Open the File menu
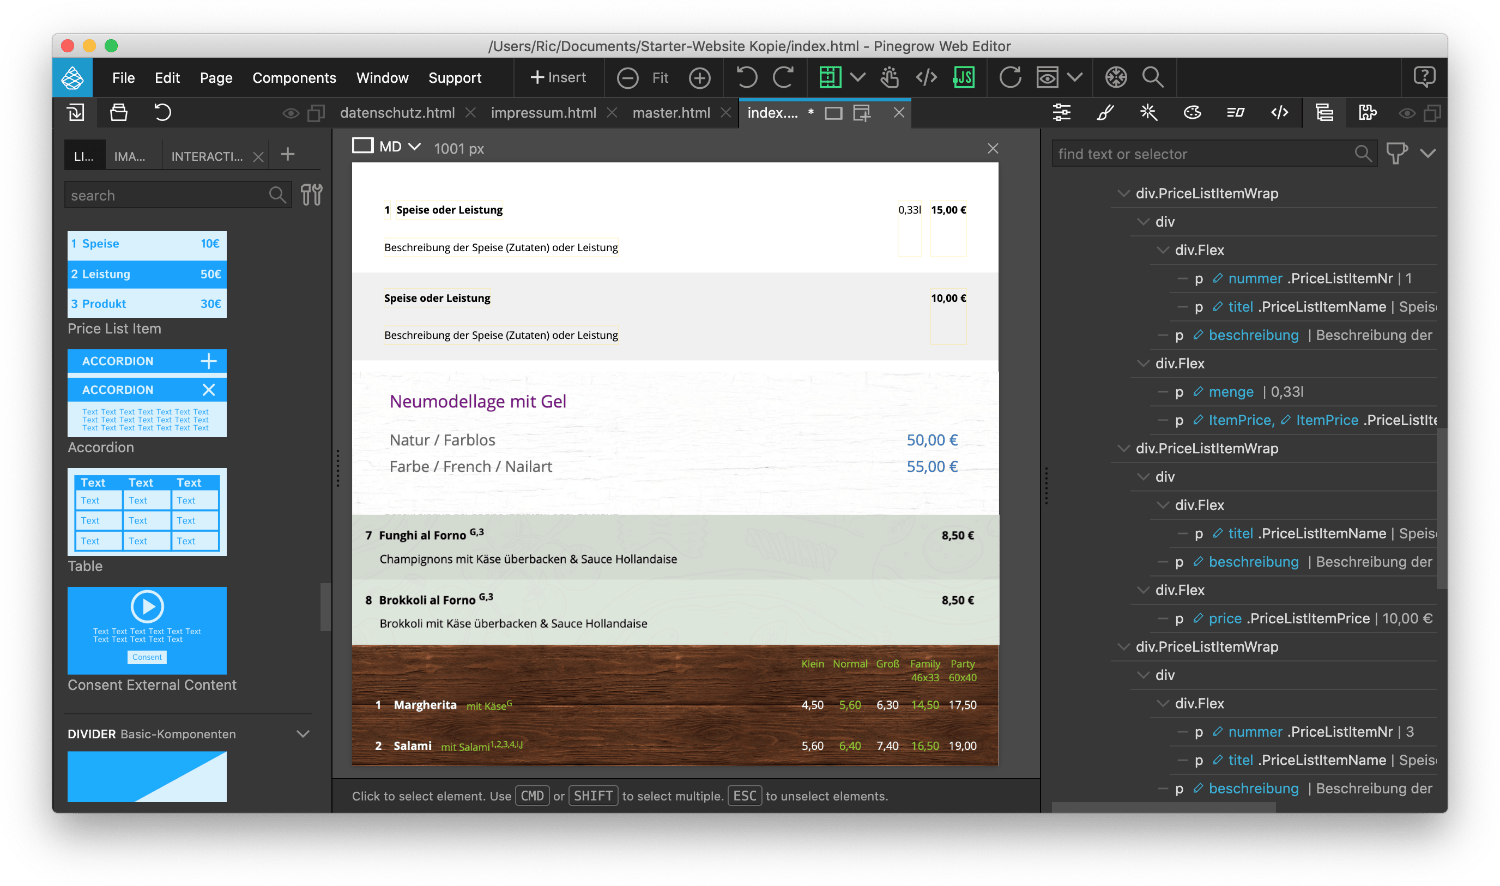 [x=124, y=78]
